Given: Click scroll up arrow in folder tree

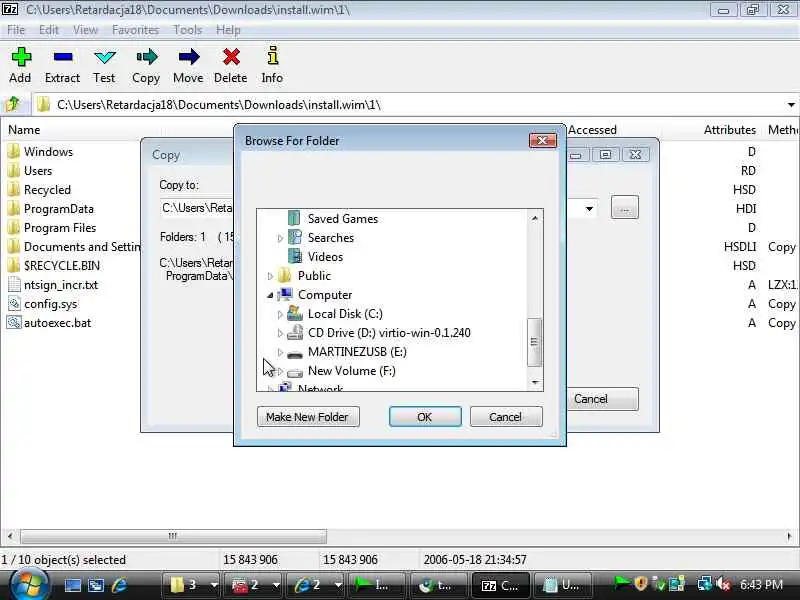Looking at the screenshot, I should [x=535, y=218].
